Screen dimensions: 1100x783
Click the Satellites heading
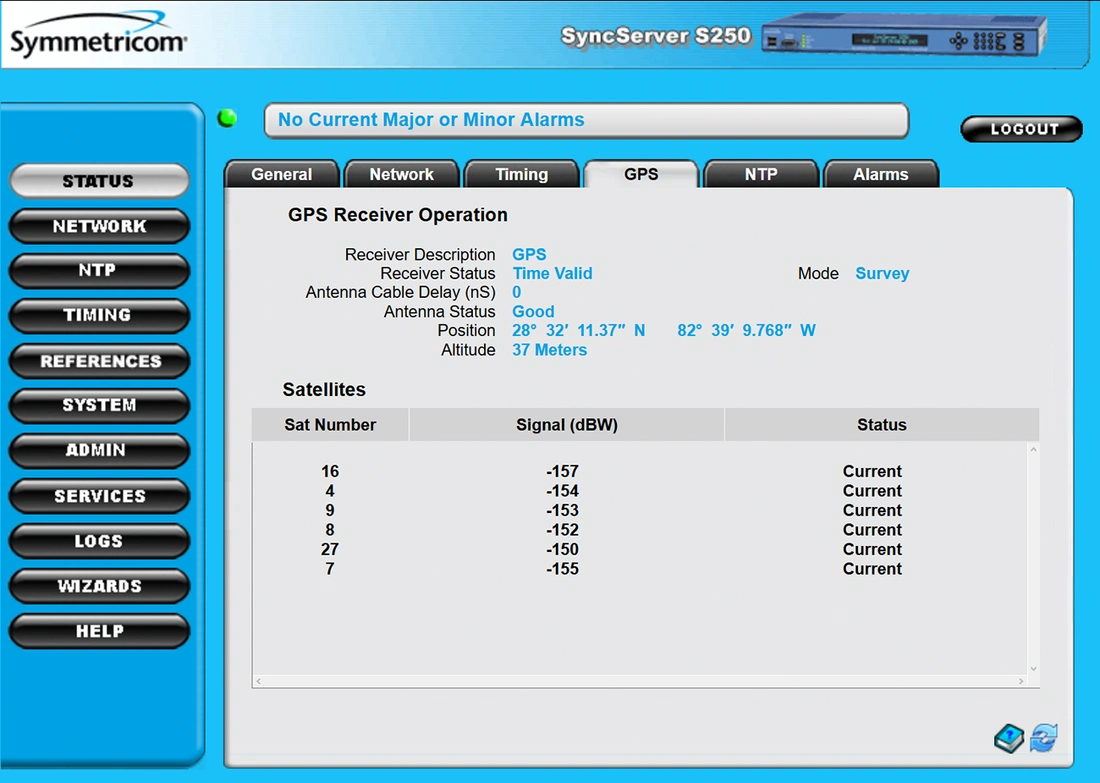(x=324, y=389)
